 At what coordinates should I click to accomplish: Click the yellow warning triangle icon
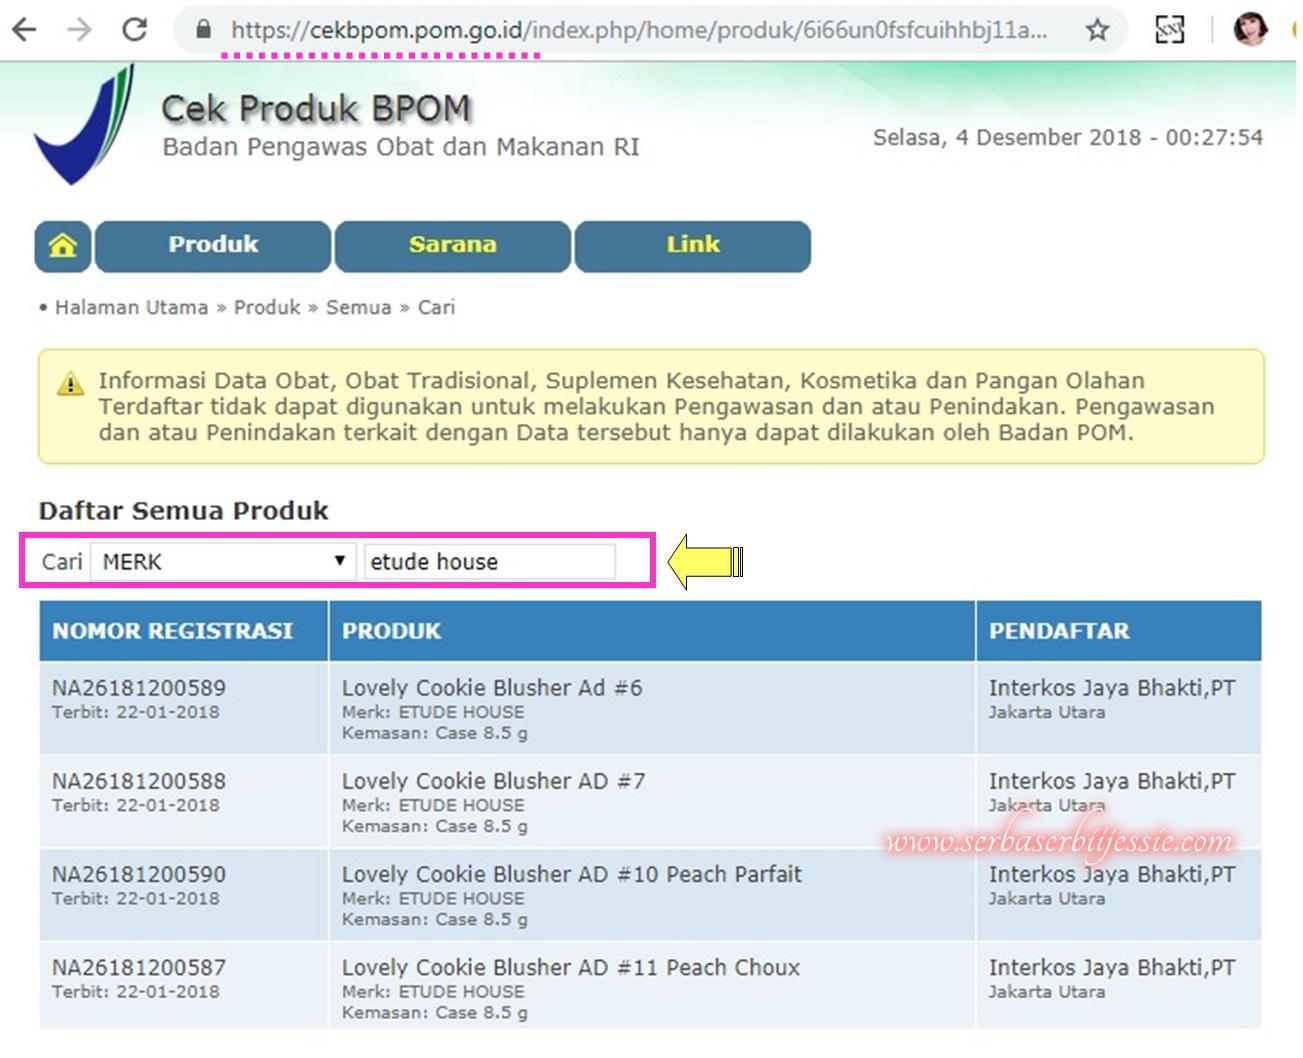(70, 383)
